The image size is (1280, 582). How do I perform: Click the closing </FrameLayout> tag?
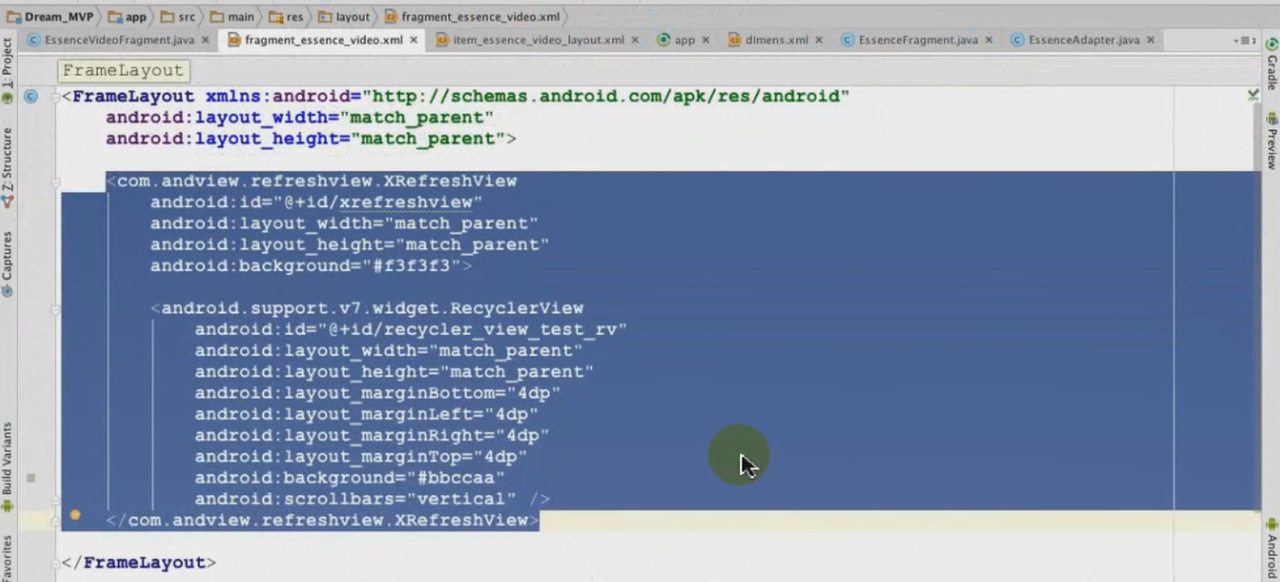(139, 563)
